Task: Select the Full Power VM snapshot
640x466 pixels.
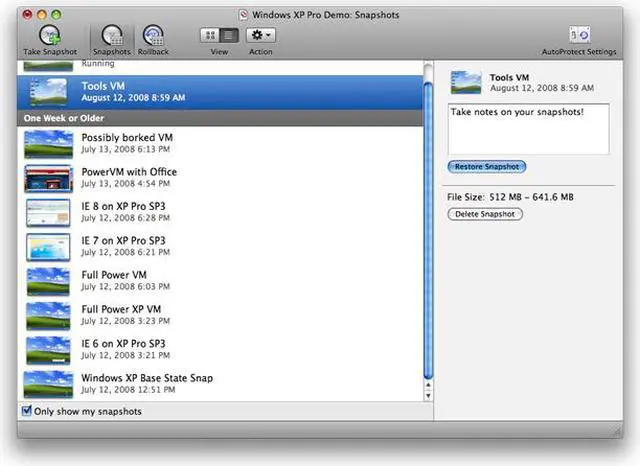Action: coord(220,281)
